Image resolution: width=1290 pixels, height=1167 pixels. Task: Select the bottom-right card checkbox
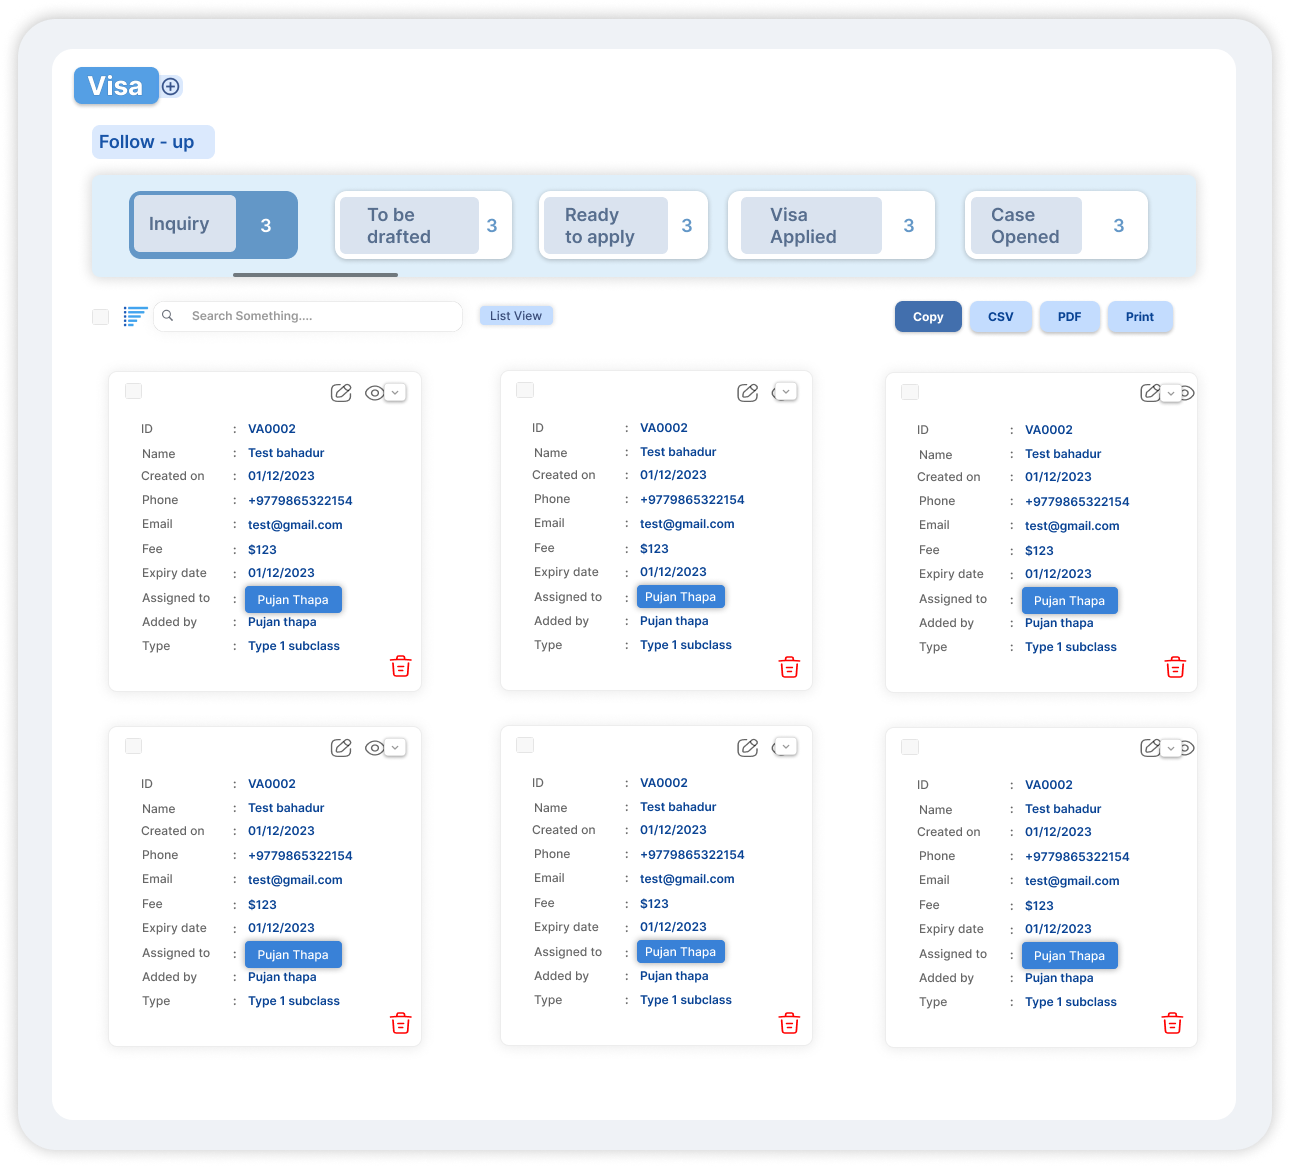click(x=910, y=747)
